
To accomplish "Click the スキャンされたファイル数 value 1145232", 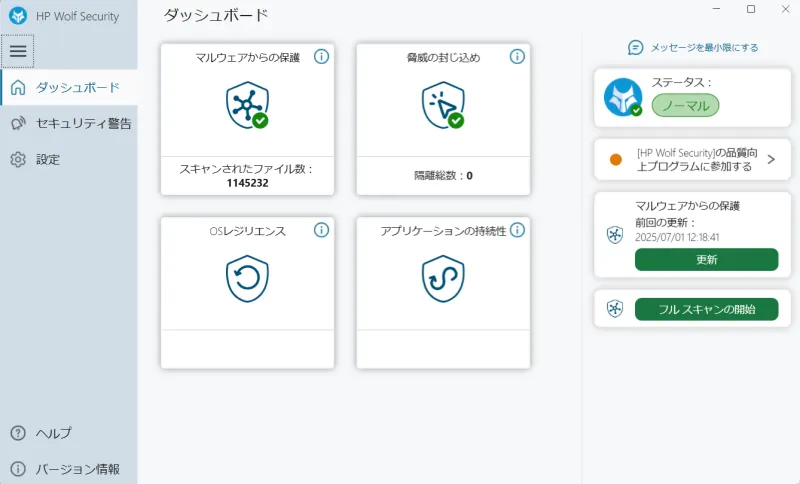I will coord(247,183).
